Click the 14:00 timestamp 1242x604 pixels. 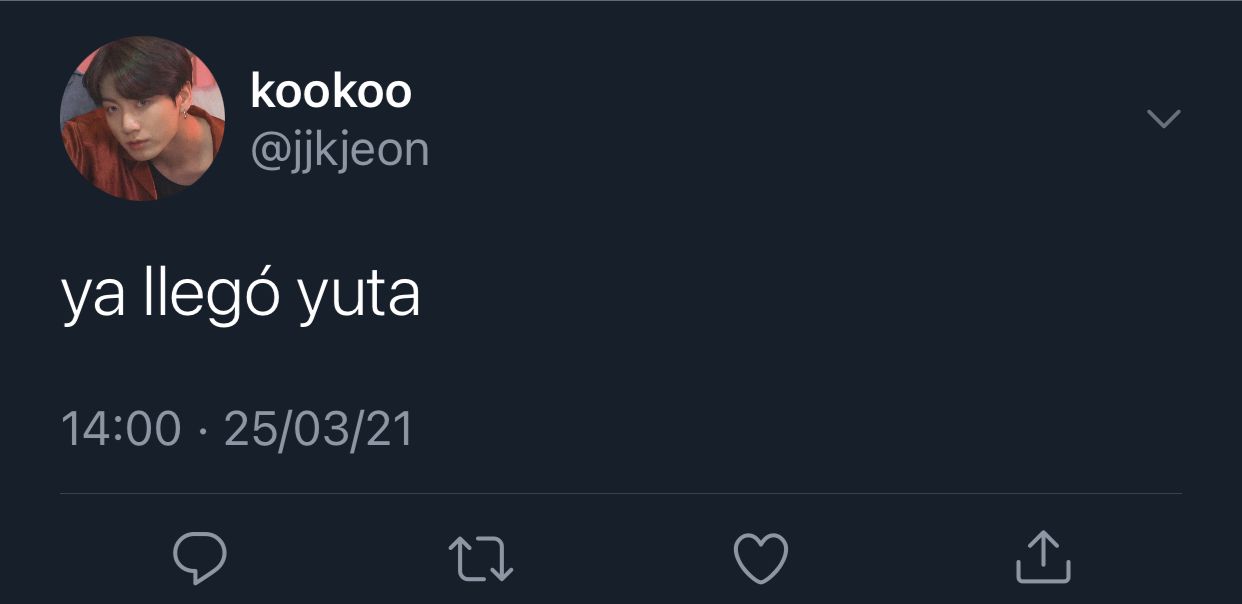(121, 430)
